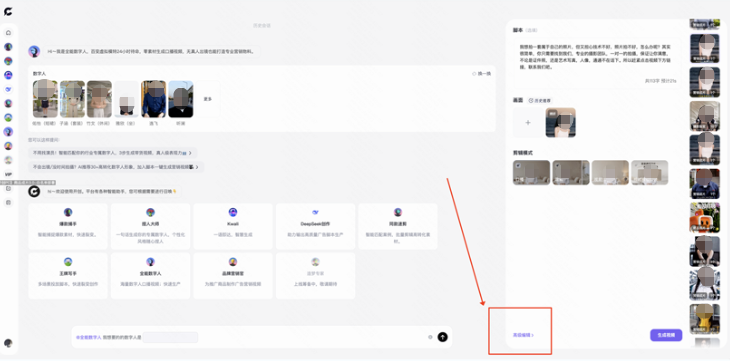Go to Home in the left sidebar
The image size is (730, 361).
coord(8,33)
